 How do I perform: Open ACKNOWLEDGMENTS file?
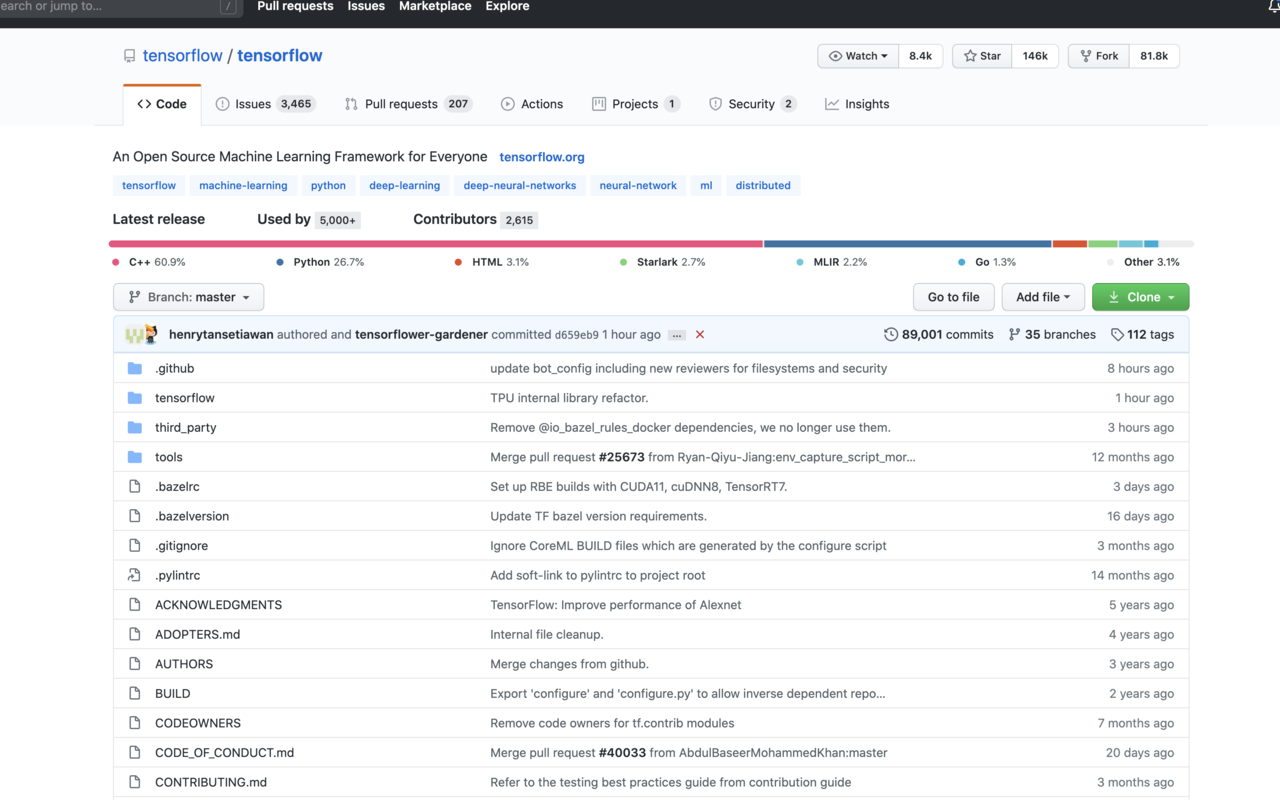coord(219,605)
